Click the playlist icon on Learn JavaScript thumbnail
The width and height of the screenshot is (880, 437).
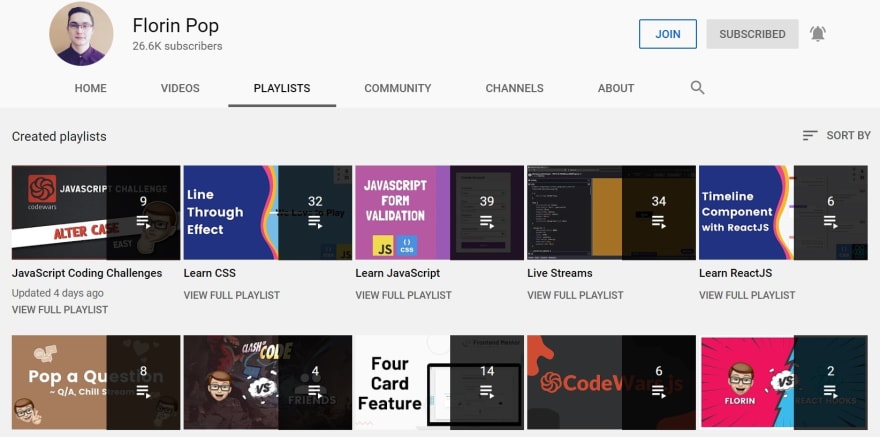pos(487,221)
